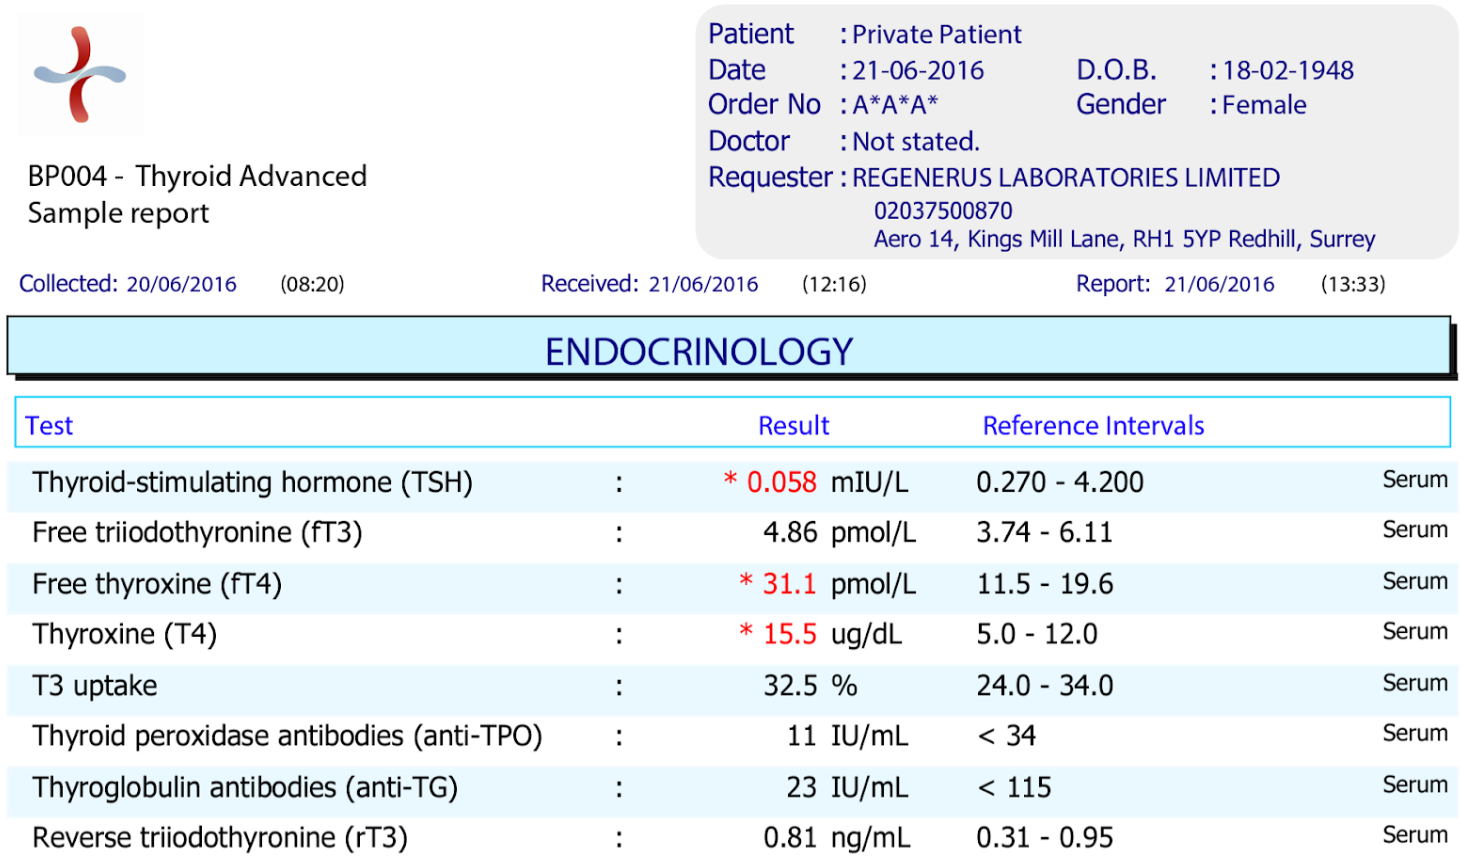Click the red asterisk beside T4 result
Screen dimensions: 1461x867
[746, 631]
